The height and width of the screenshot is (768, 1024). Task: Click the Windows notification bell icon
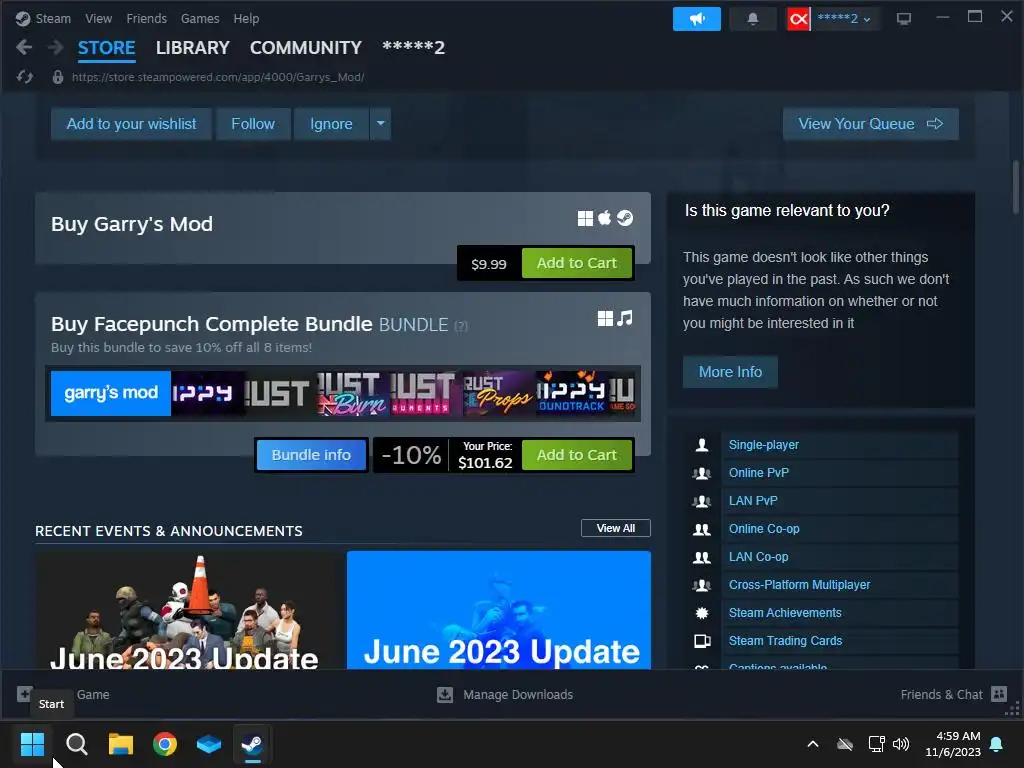[x=997, y=744]
